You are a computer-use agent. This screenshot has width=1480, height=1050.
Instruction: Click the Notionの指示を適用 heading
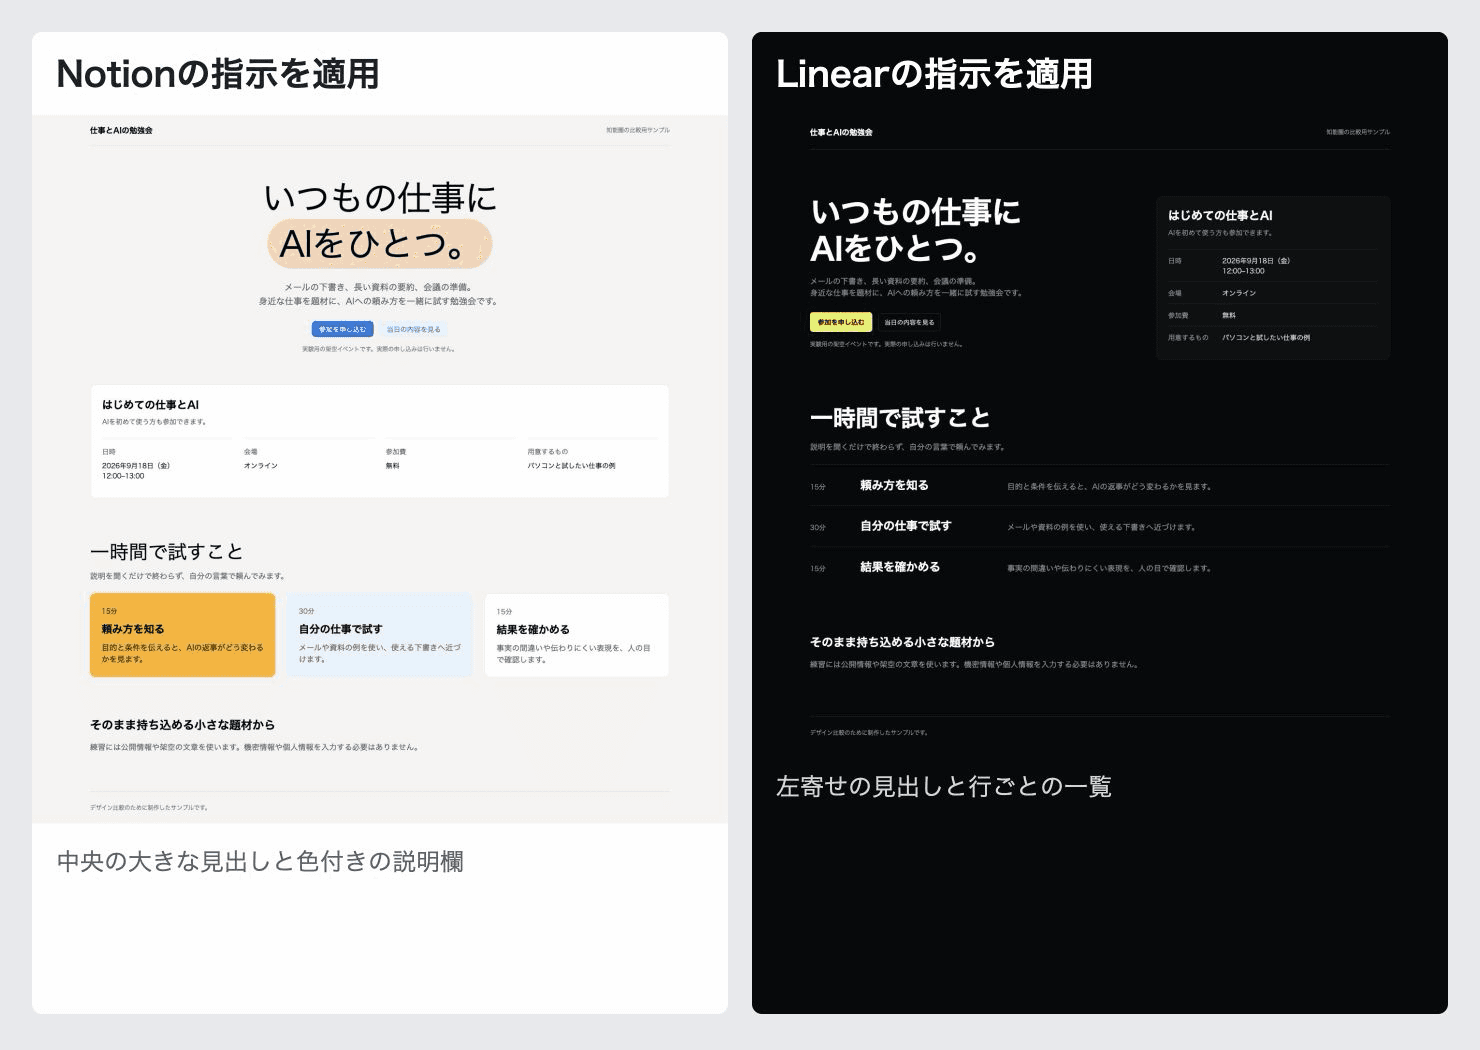(218, 74)
